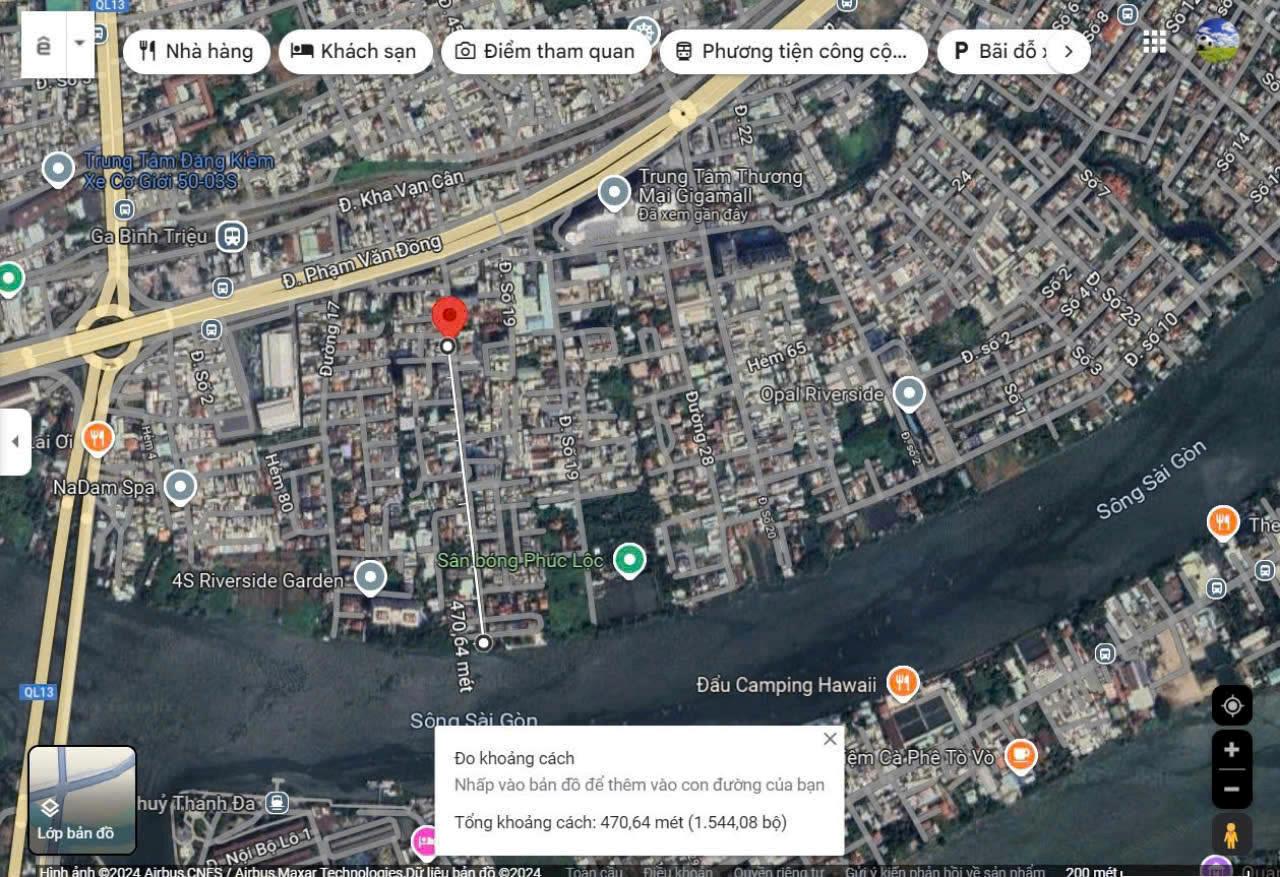This screenshot has height=877, width=1280.
Task: Click the my-location target icon
Action: click(x=1232, y=706)
